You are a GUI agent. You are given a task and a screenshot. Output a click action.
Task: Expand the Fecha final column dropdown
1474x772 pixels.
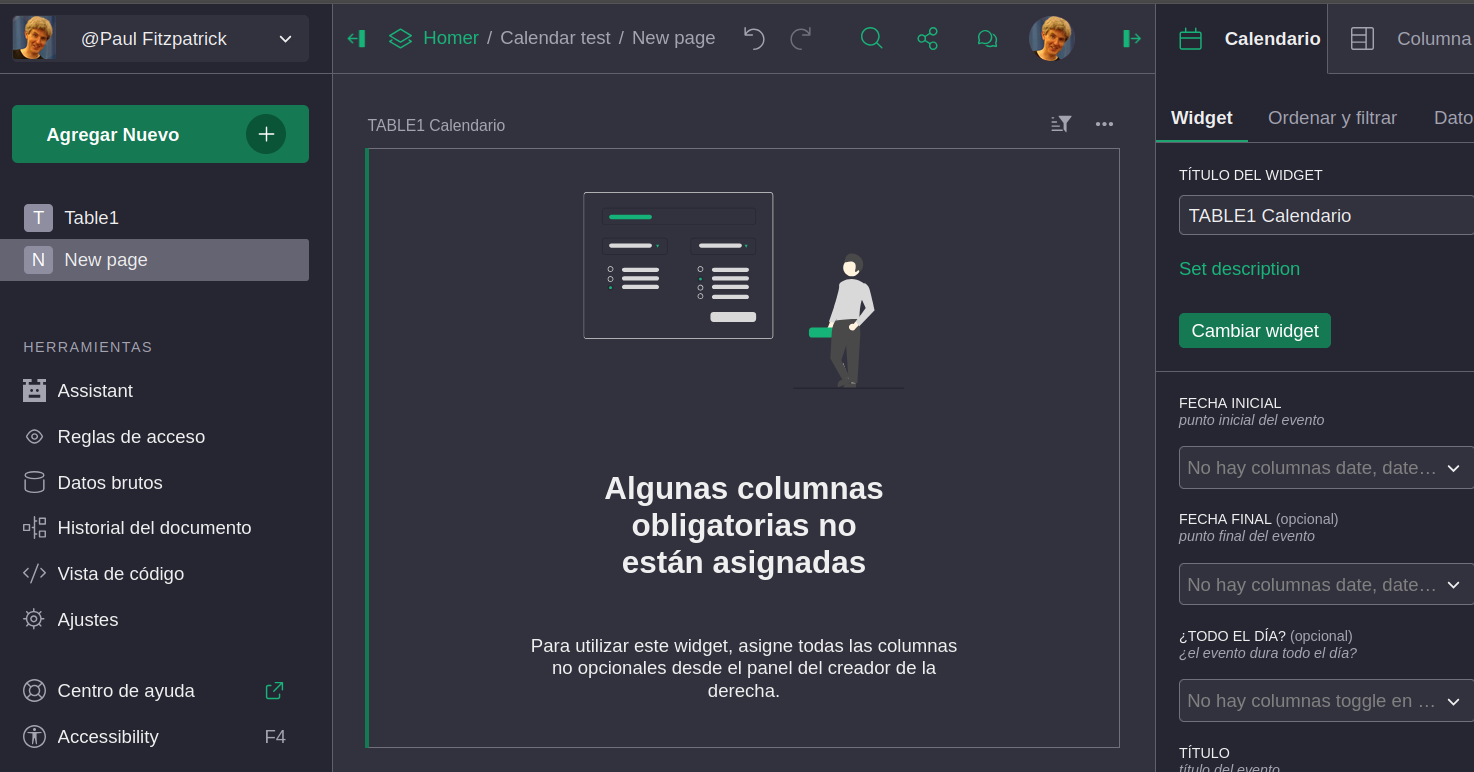tap(1326, 585)
